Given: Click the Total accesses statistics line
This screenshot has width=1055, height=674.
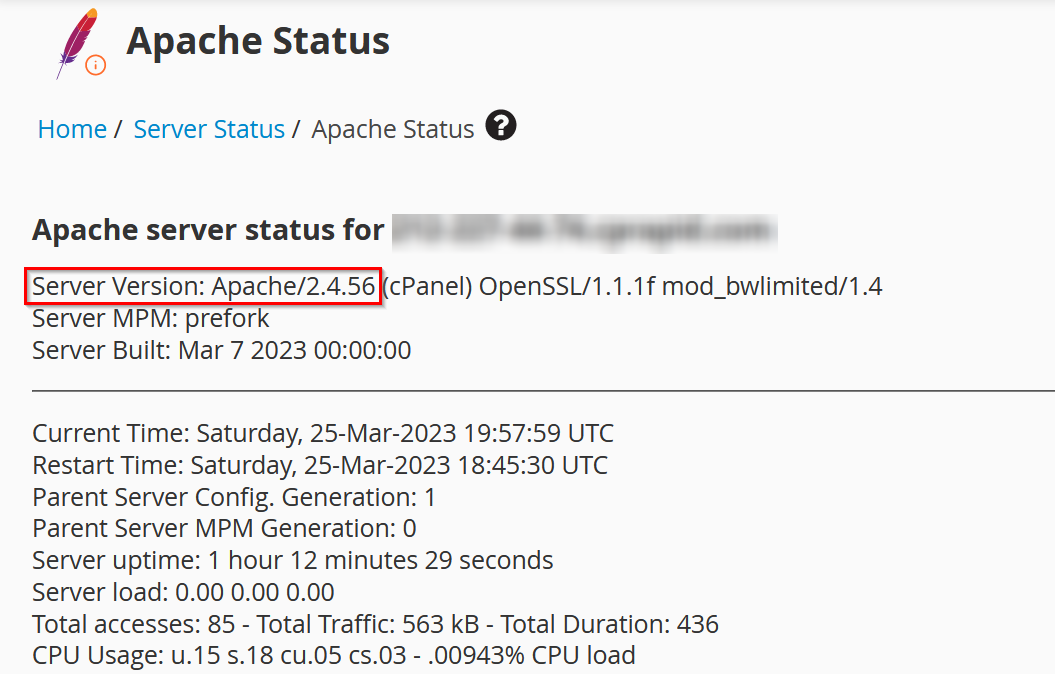Looking at the screenshot, I should click(375, 624).
